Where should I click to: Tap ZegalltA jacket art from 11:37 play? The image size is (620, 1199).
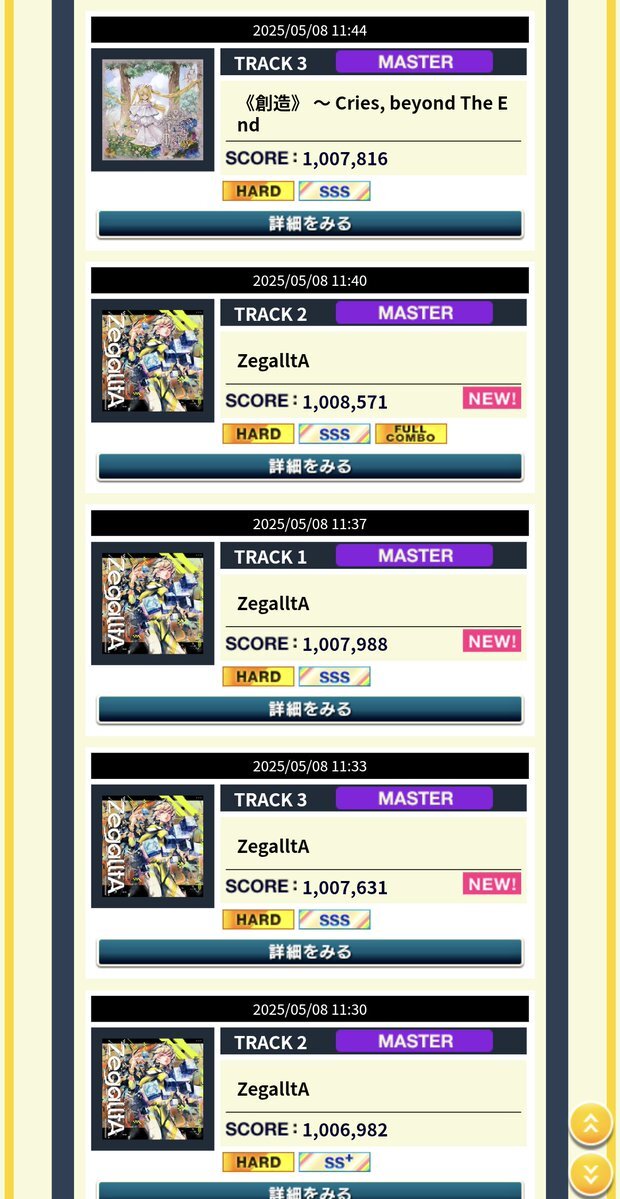pos(153,603)
